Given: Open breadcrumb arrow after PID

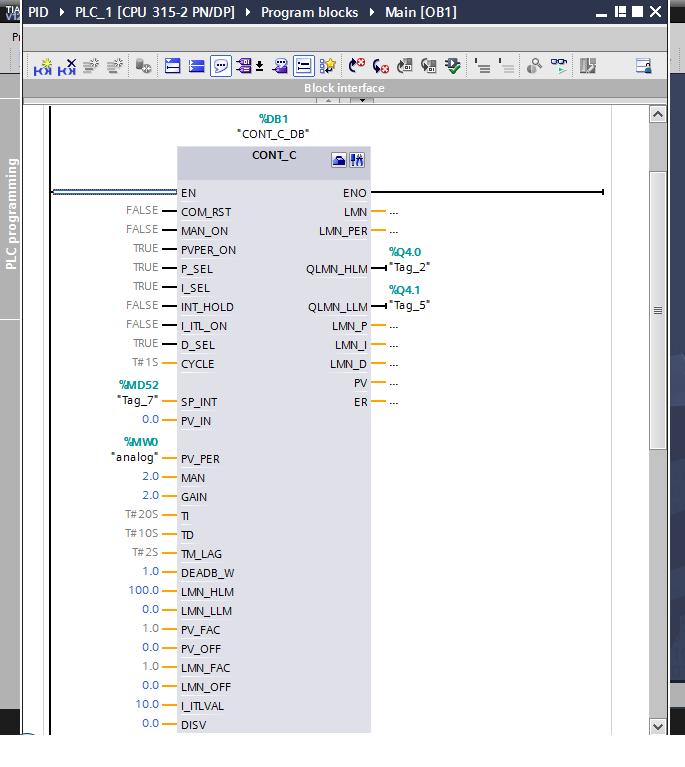Looking at the screenshot, I should [x=62, y=12].
